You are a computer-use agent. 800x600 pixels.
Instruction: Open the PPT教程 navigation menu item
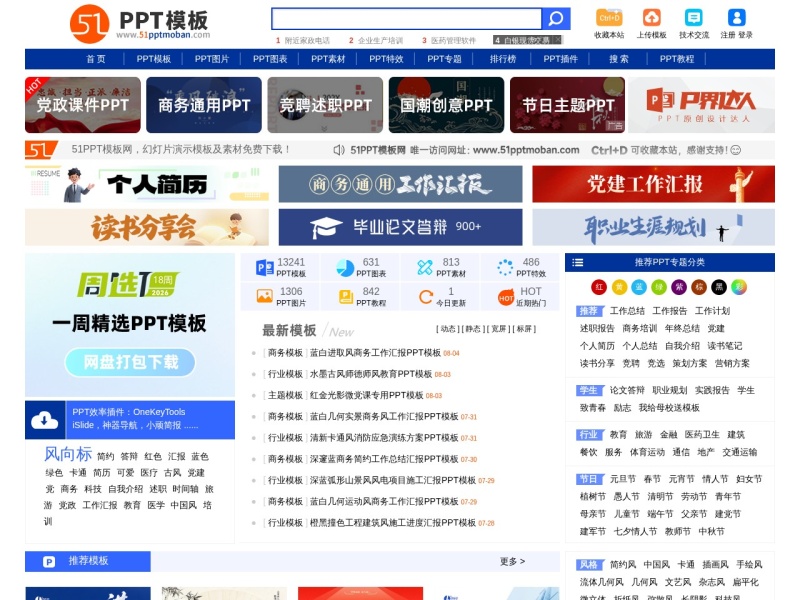(677, 59)
